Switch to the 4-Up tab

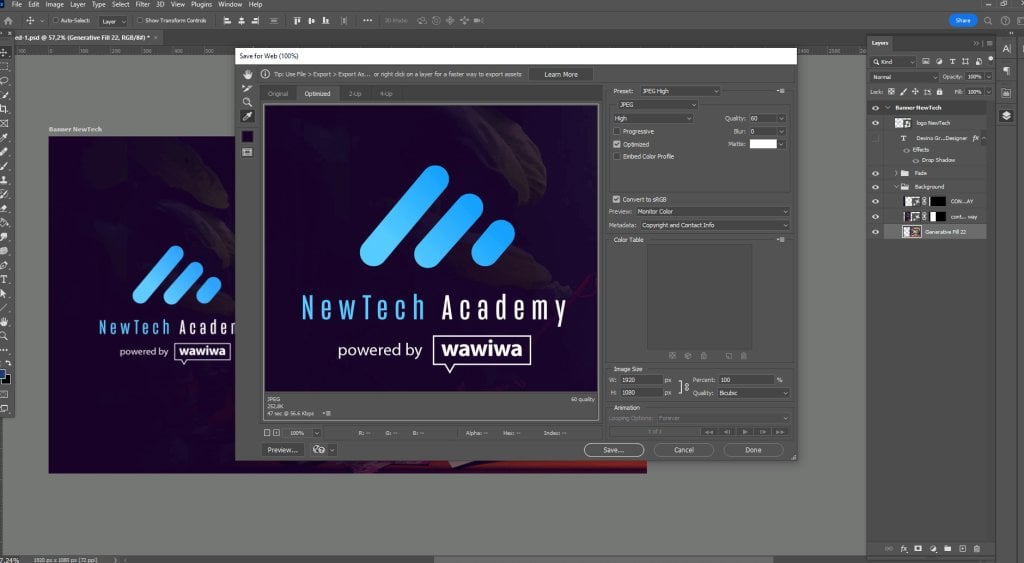tap(386, 93)
